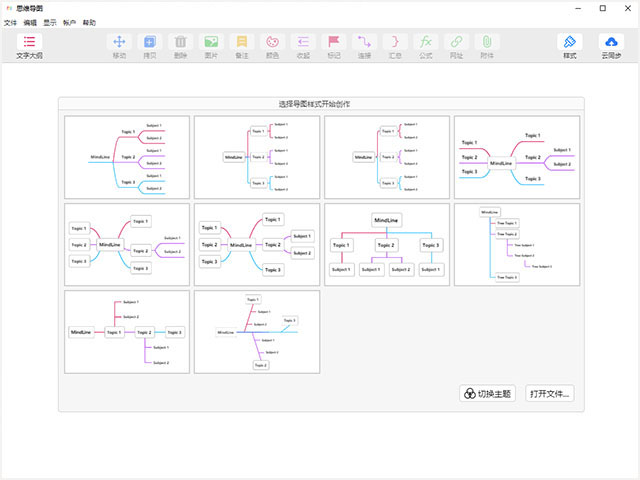Open the 帮助 menu

pos(89,23)
